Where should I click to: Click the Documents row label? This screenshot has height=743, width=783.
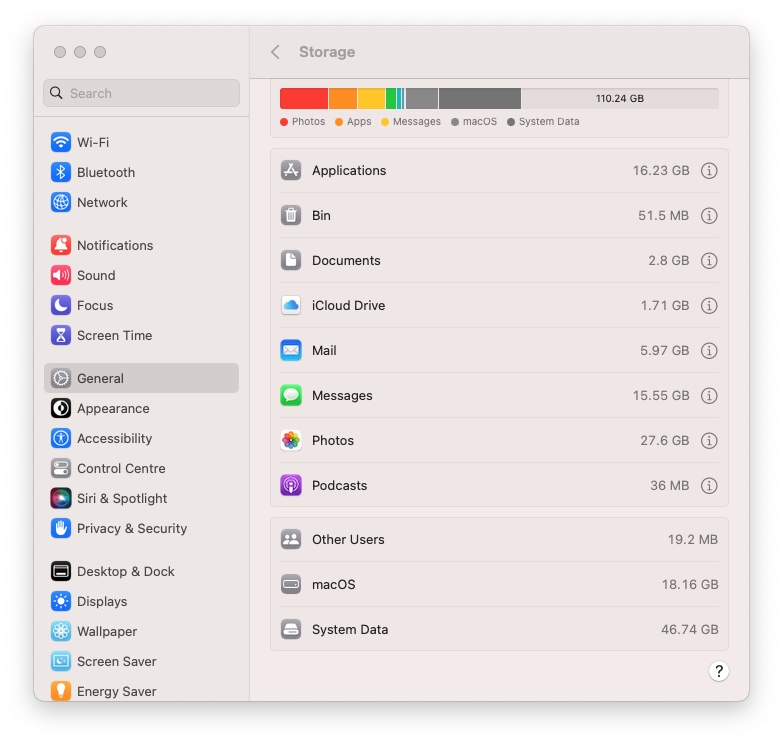[x=346, y=261]
